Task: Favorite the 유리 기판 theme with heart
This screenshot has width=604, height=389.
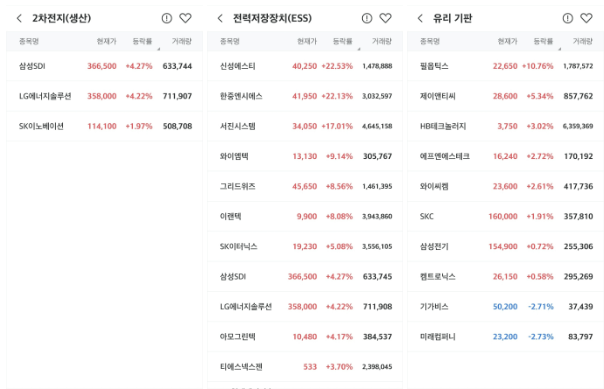Action: [586, 18]
